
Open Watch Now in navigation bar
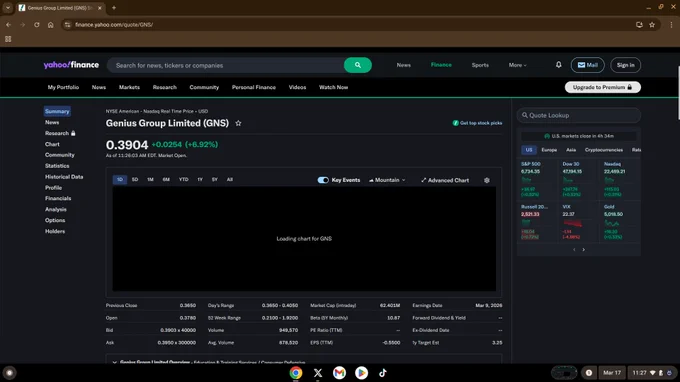click(333, 87)
